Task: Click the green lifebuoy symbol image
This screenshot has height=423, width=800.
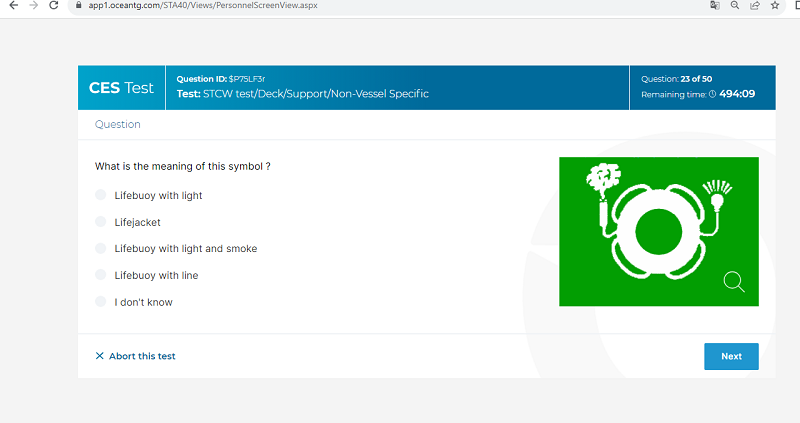Action: point(659,232)
